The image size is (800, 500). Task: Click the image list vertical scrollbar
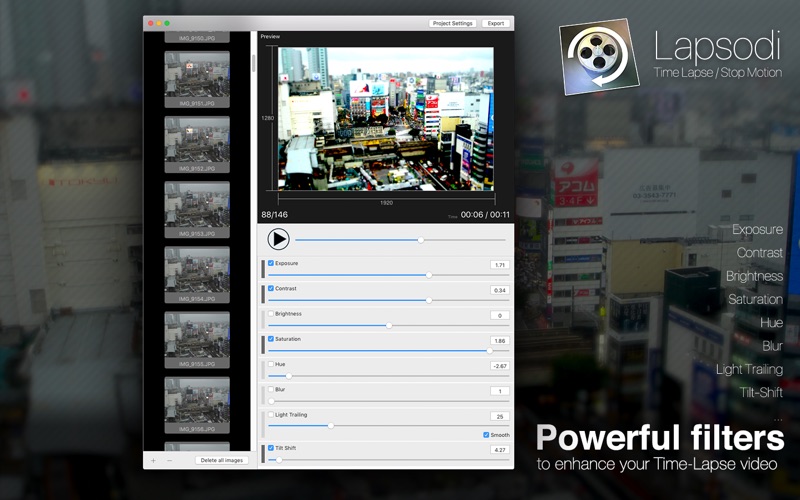(x=253, y=62)
